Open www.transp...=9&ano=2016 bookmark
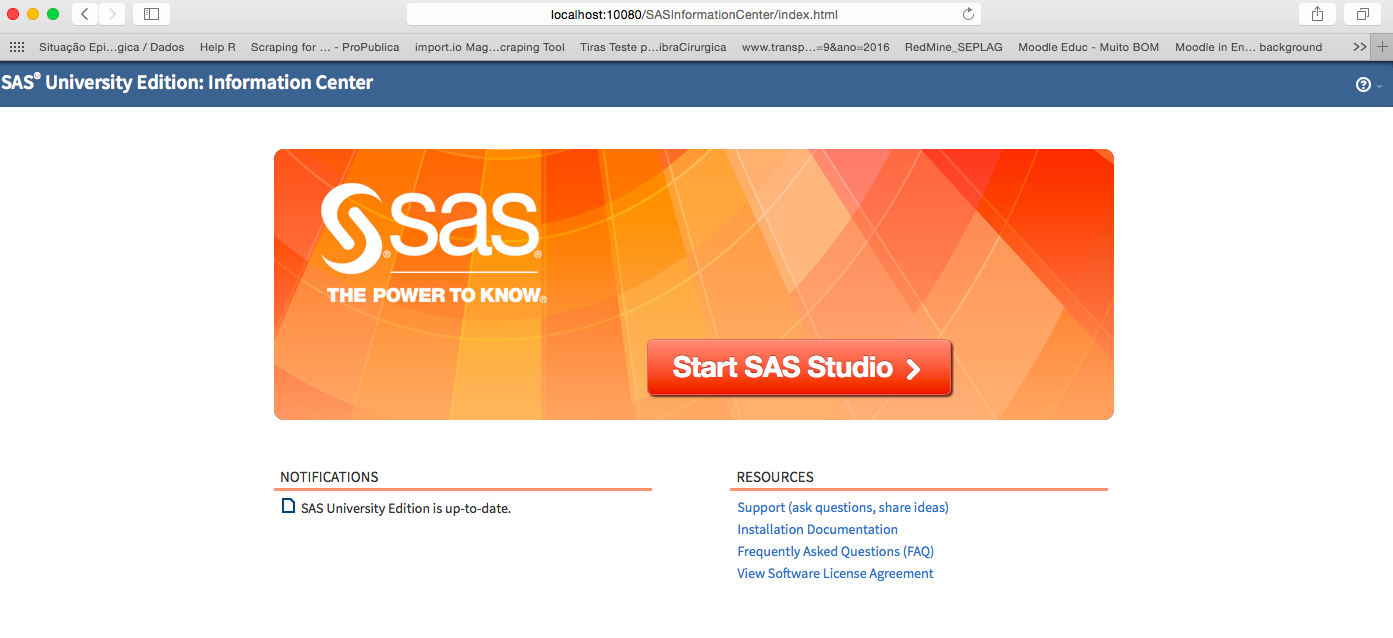 [816, 47]
